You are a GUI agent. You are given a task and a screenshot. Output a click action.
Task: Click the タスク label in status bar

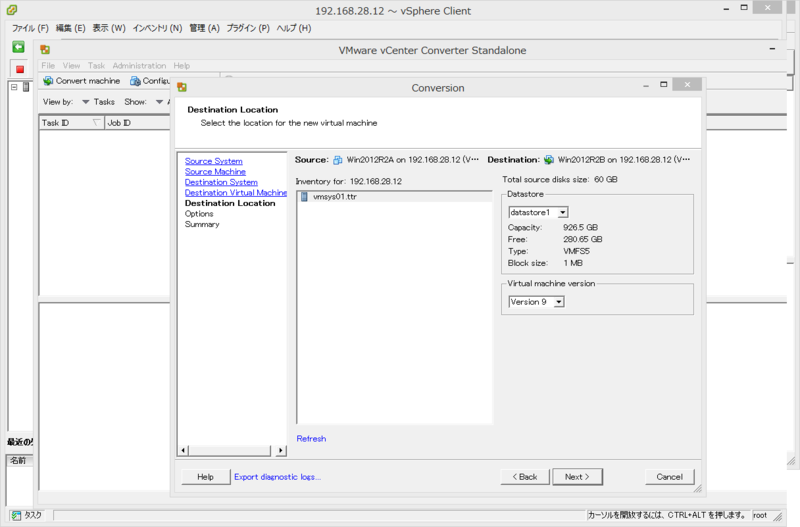[33, 515]
